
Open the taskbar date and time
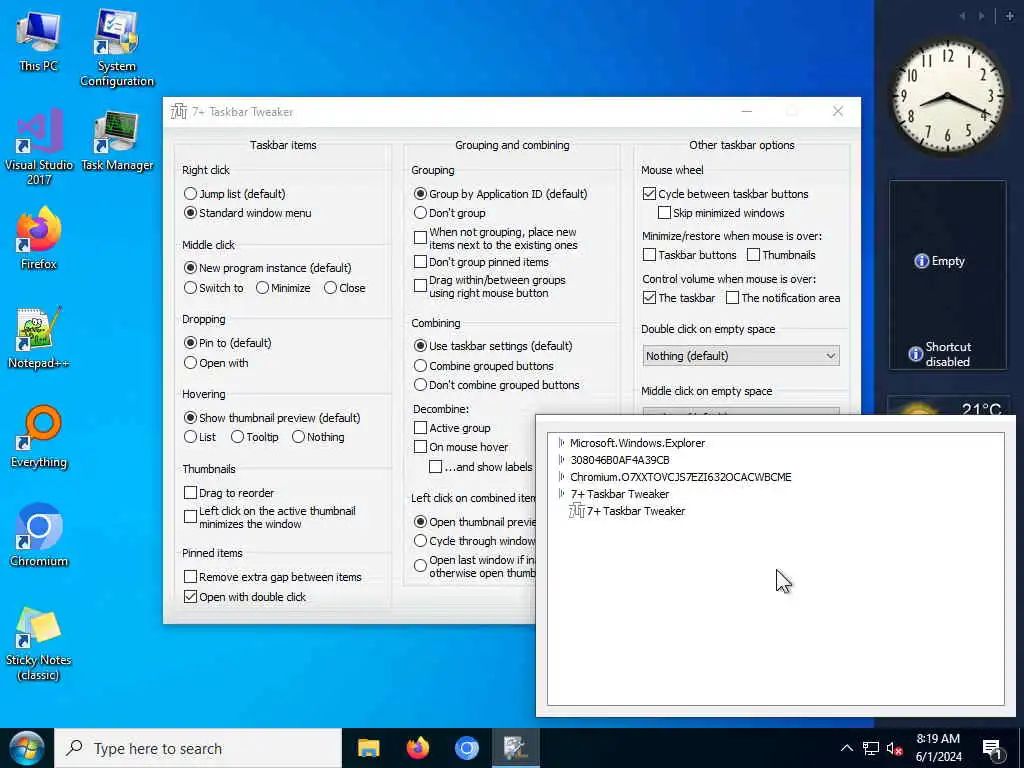point(938,748)
